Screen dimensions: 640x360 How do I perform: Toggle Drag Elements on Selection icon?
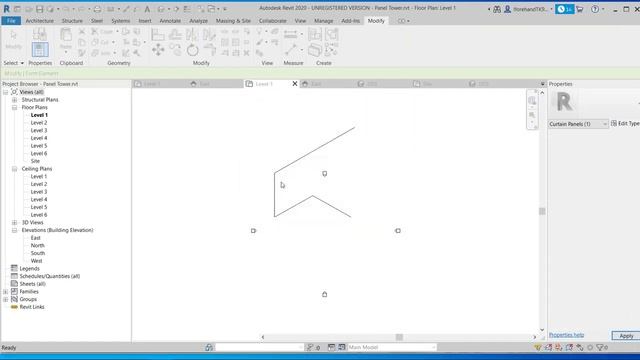pyautogui.click(x=580, y=347)
